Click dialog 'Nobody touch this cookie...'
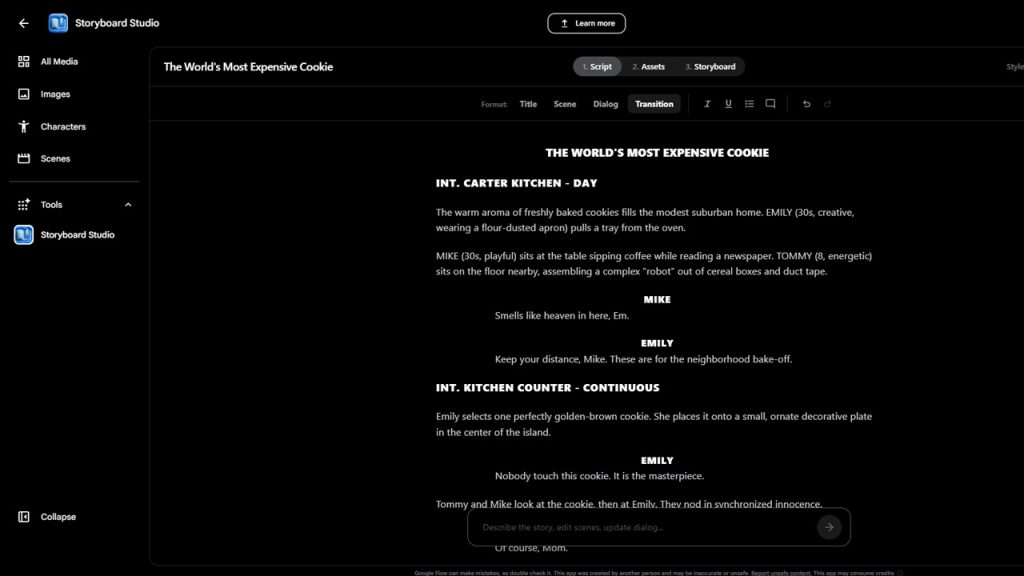 [599, 476]
